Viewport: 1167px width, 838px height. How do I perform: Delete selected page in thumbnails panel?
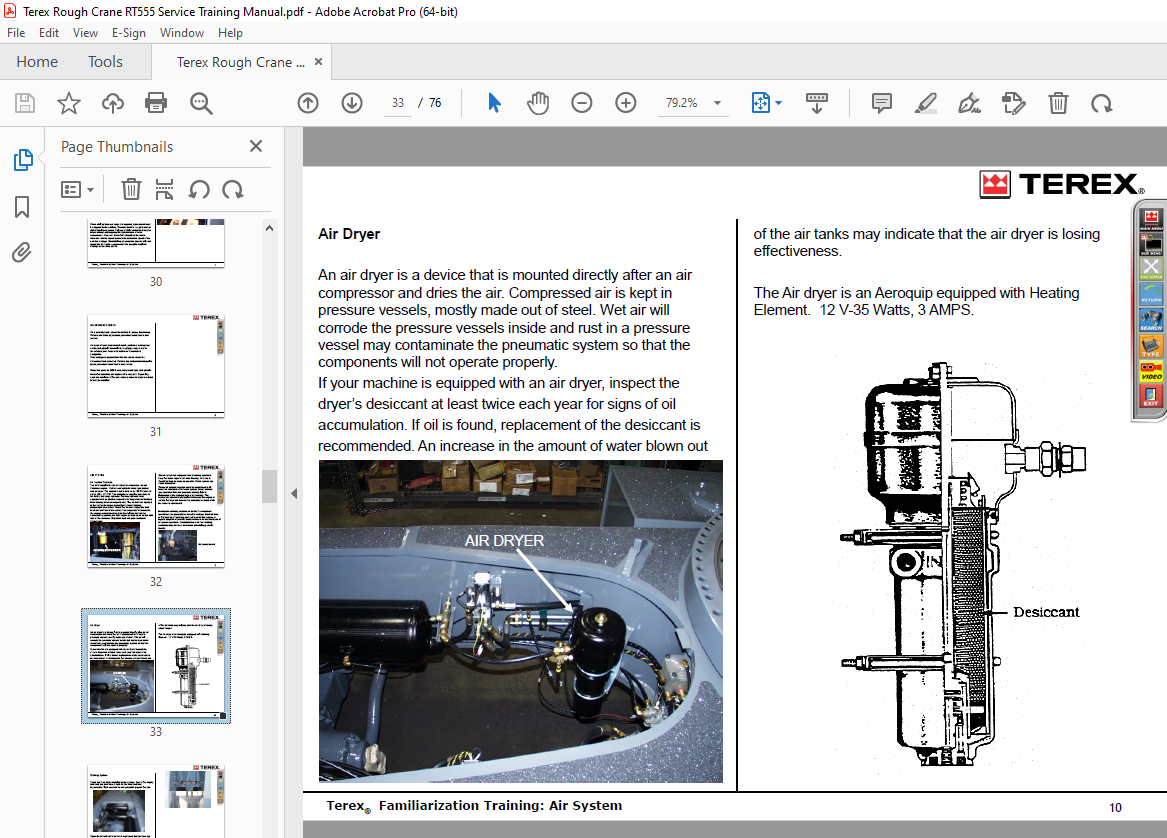click(131, 189)
